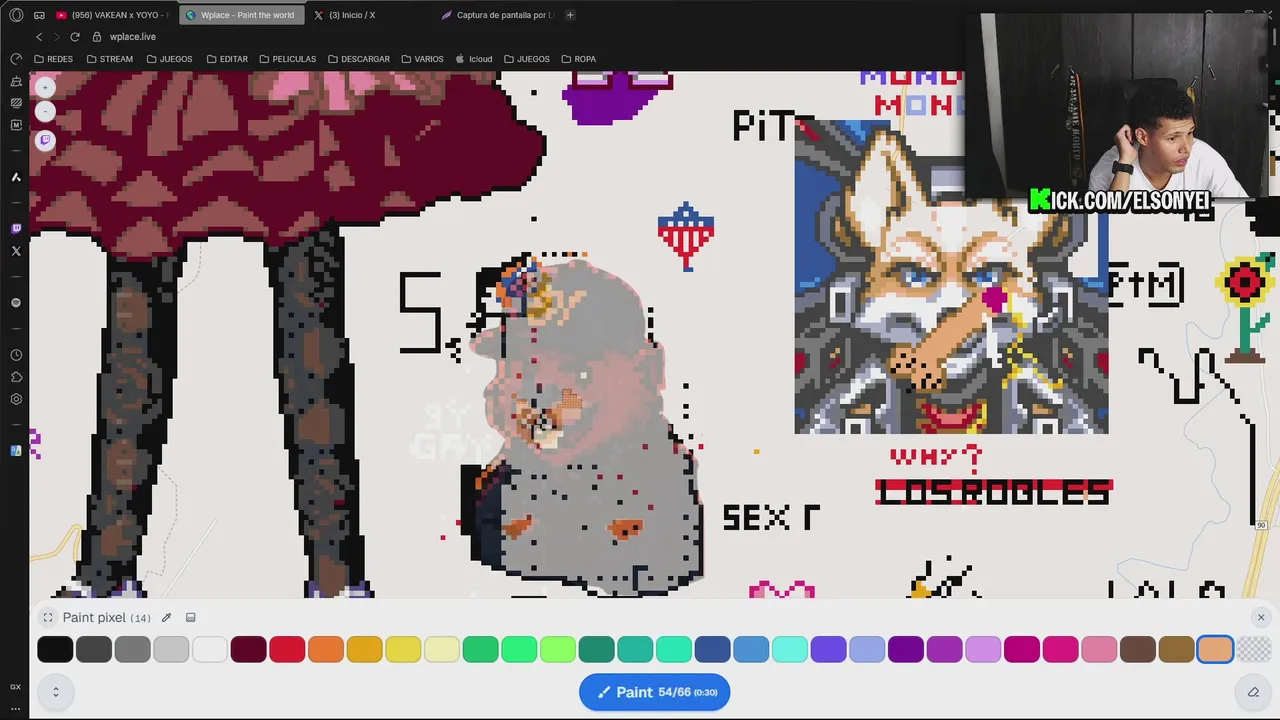Pick the black color swatch

[x=55, y=650]
